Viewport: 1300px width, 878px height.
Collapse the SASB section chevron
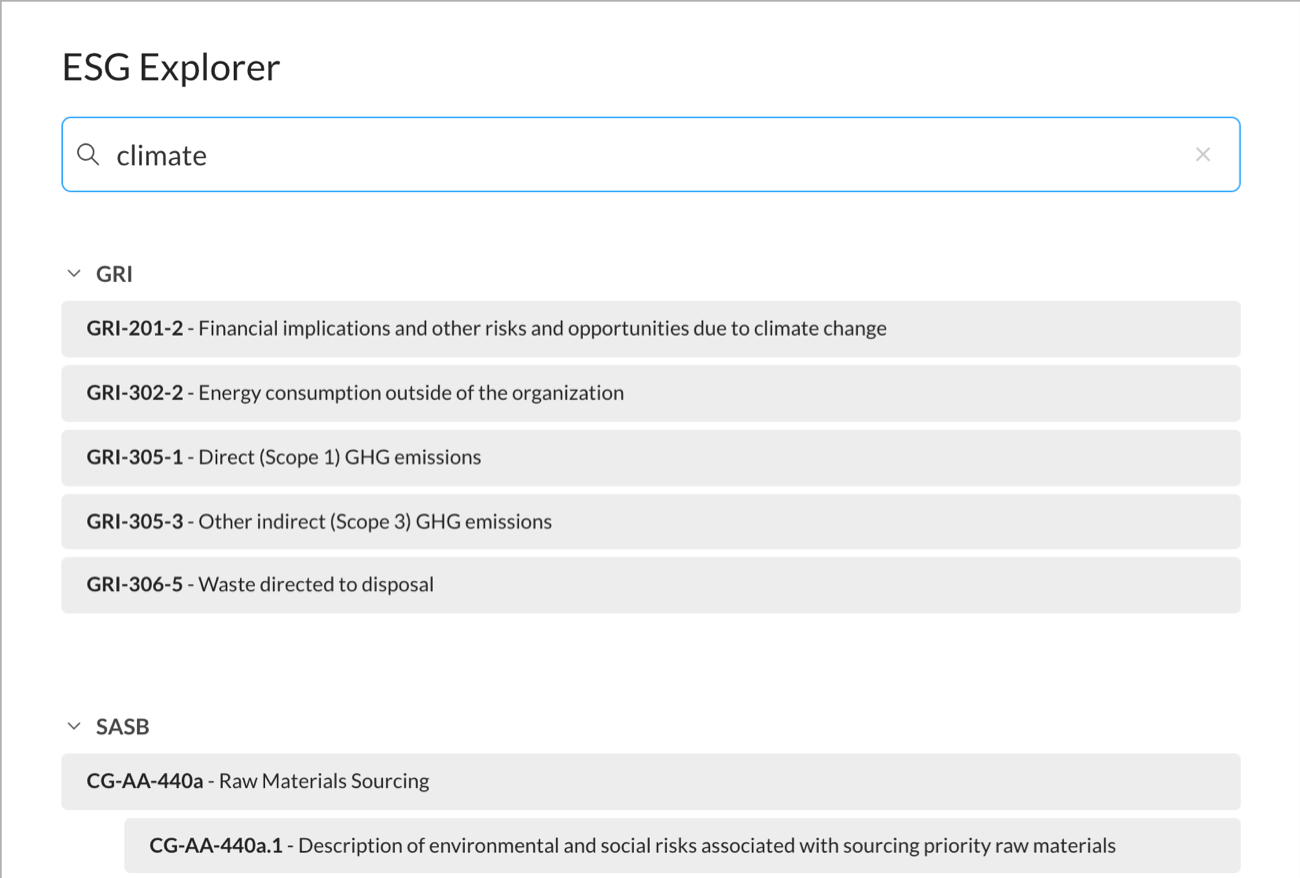point(74,727)
